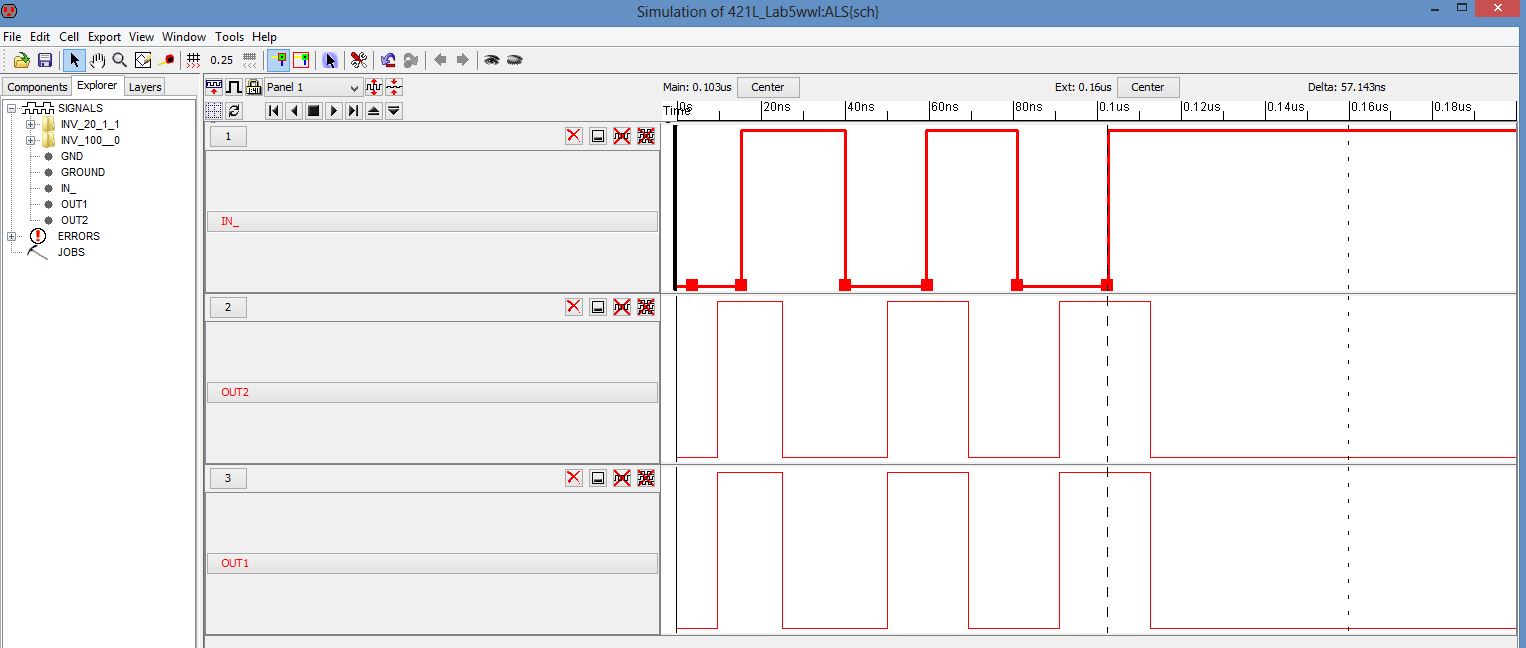
Task: Open the Tools menu
Action: 229,37
